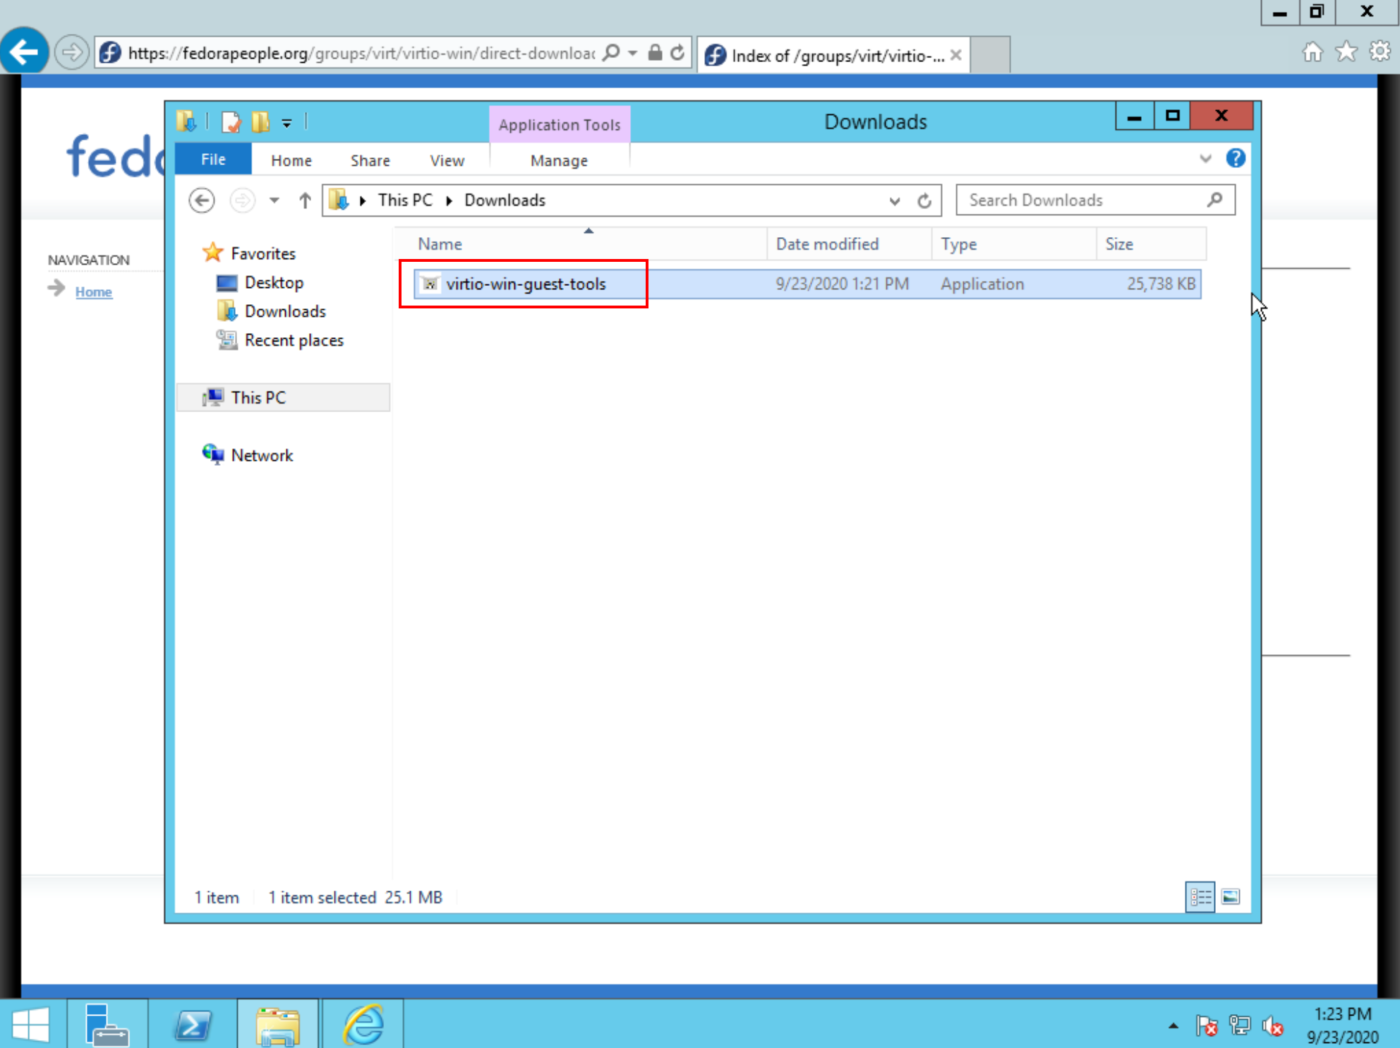Open Server Manager from taskbar

107,1025
